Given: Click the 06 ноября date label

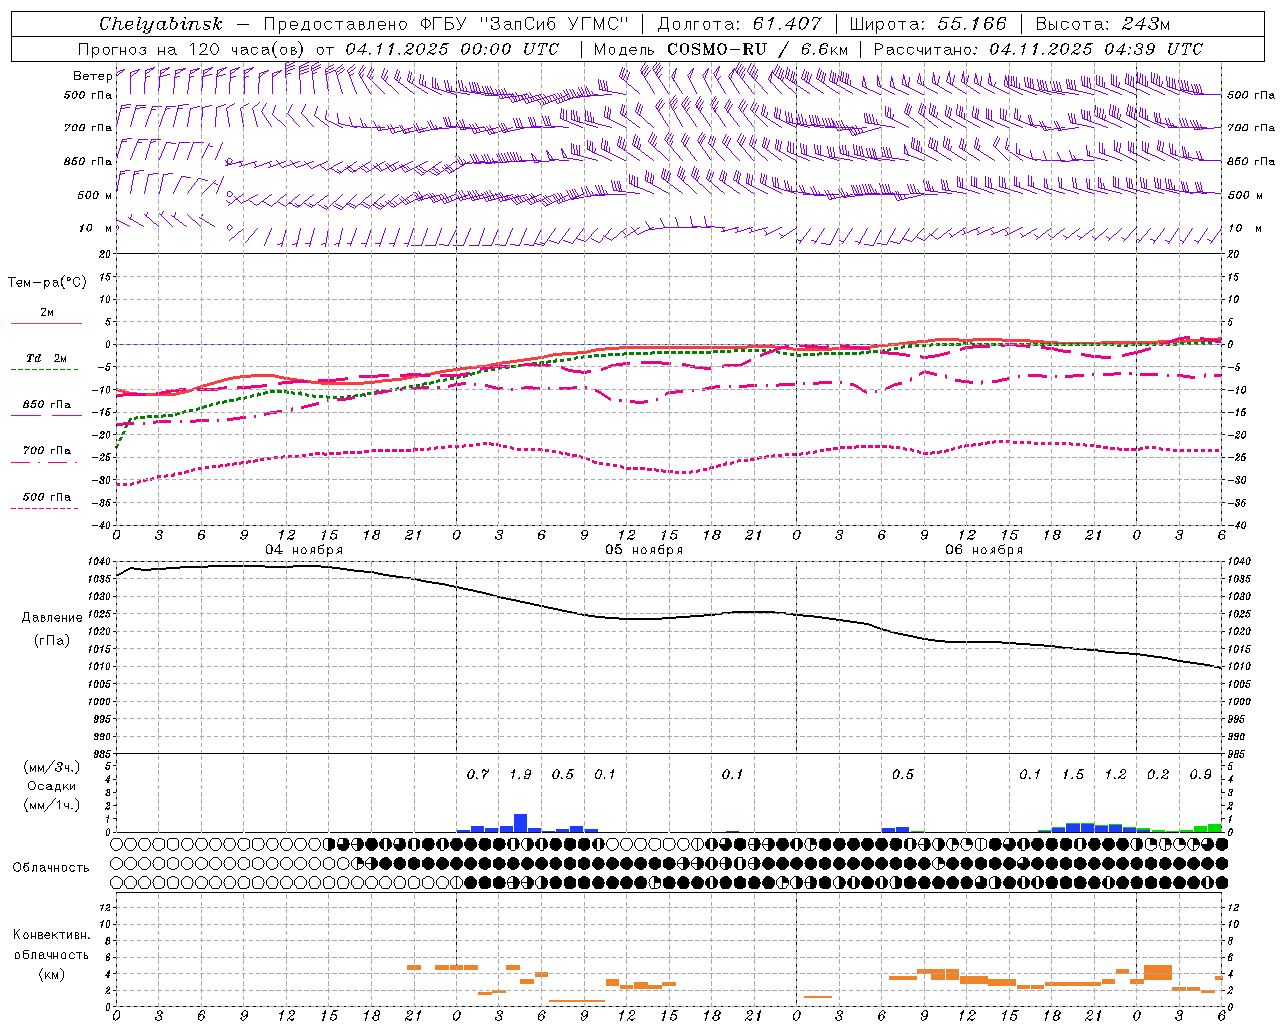Looking at the screenshot, I should click(x=984, y=550).
